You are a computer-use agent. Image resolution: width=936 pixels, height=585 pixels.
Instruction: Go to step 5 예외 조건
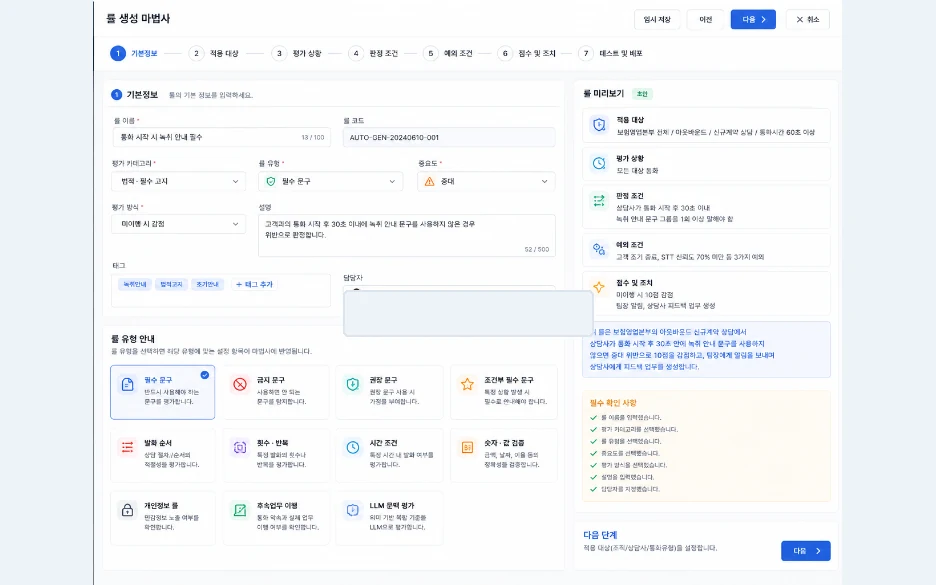coord(448,53)
